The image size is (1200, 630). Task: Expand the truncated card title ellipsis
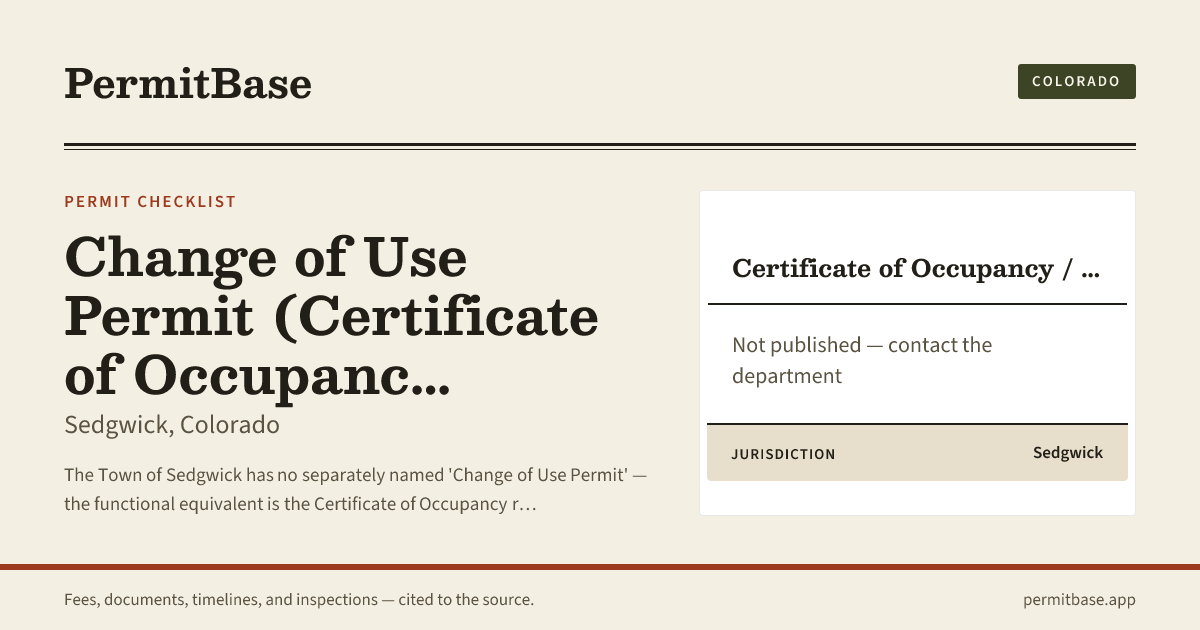[1091, 270]
